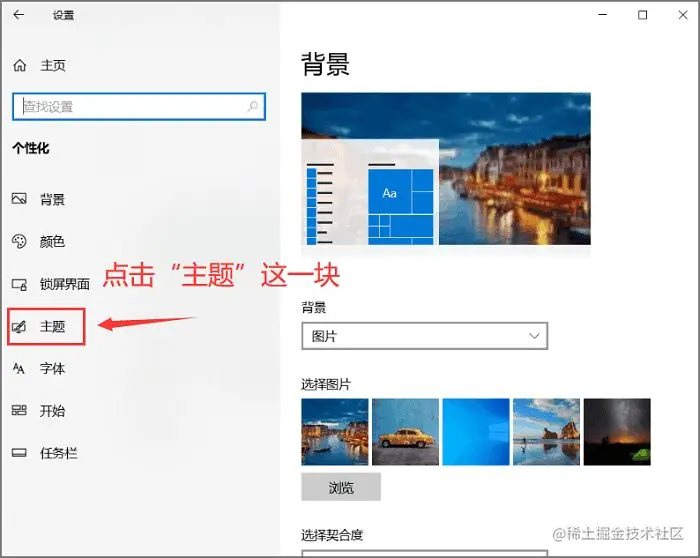
Task: Expand the dropdown chevron next to 图片
Action: [534, 336]
